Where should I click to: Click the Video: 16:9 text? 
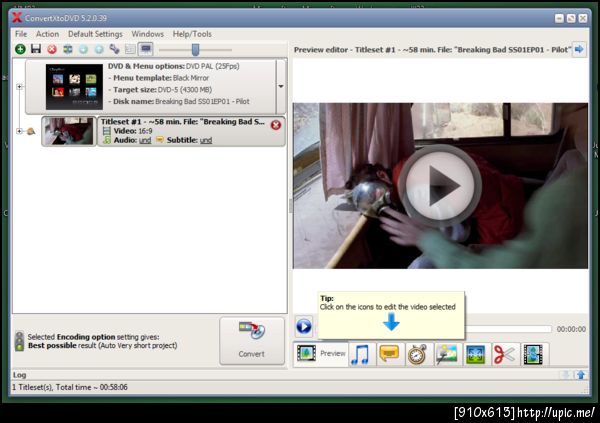[133, 131]
